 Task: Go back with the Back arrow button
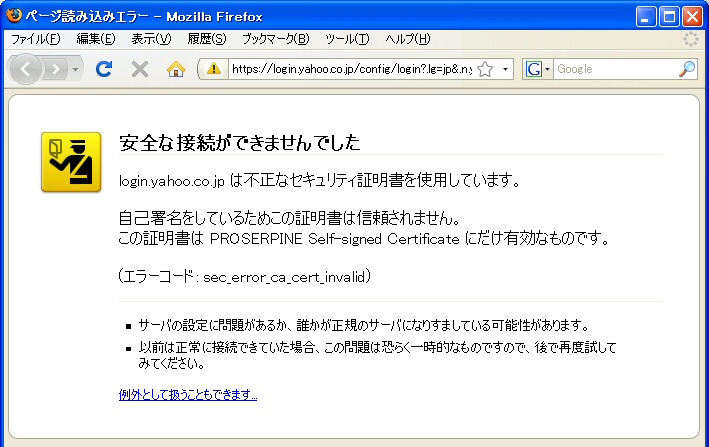25,69
